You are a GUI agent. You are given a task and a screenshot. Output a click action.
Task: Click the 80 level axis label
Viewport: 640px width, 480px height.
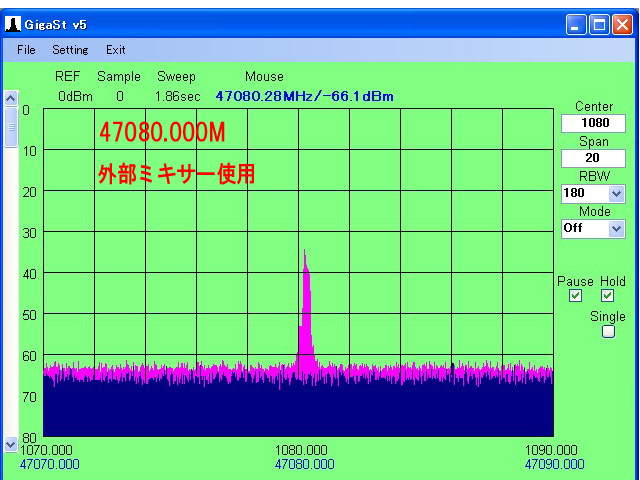point(29,438)
